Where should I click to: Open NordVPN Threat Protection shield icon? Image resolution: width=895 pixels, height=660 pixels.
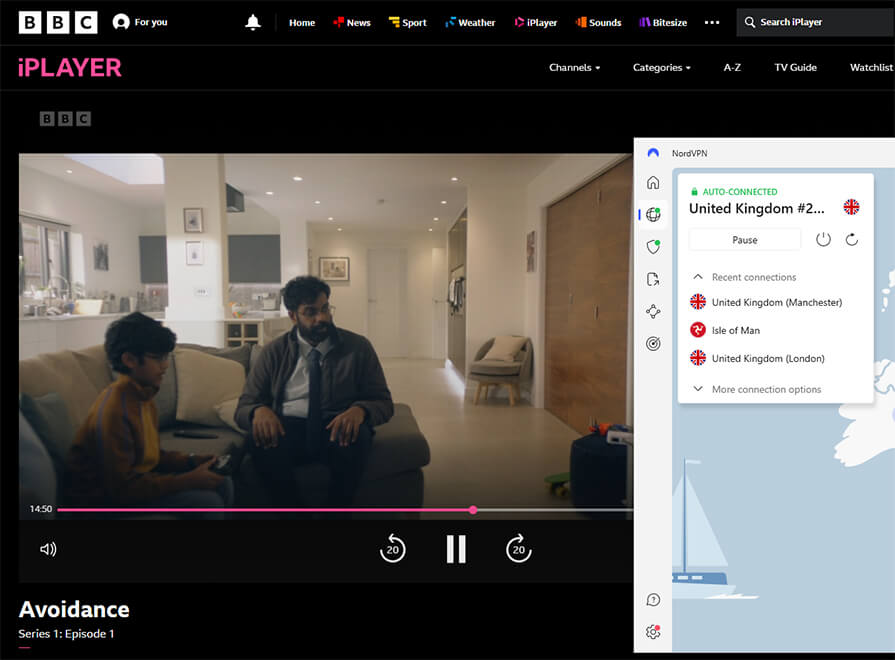(x=654, y=247)
